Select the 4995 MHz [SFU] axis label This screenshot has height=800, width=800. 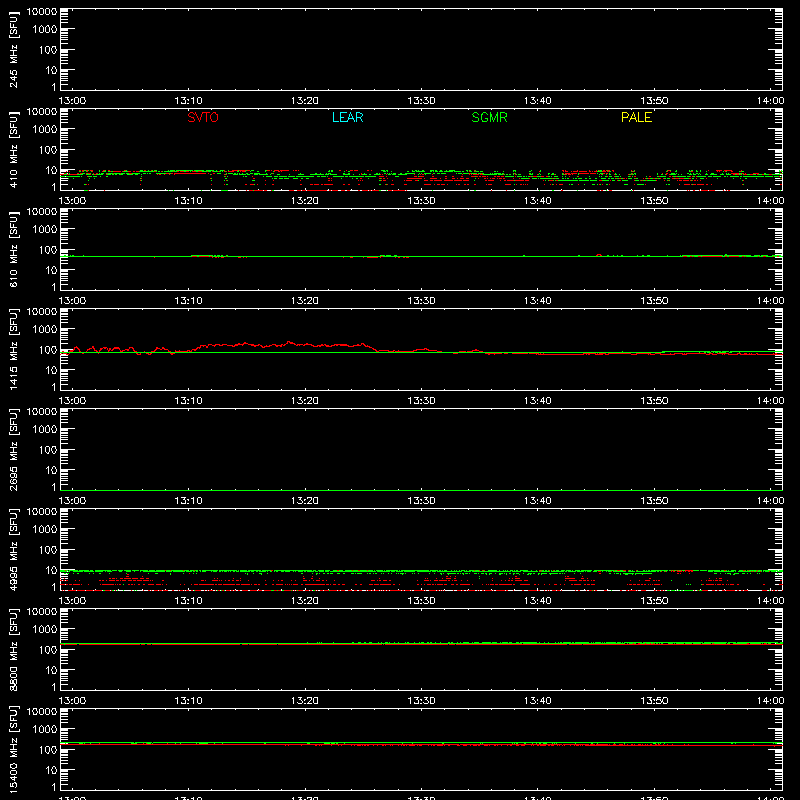click(14, 550)
